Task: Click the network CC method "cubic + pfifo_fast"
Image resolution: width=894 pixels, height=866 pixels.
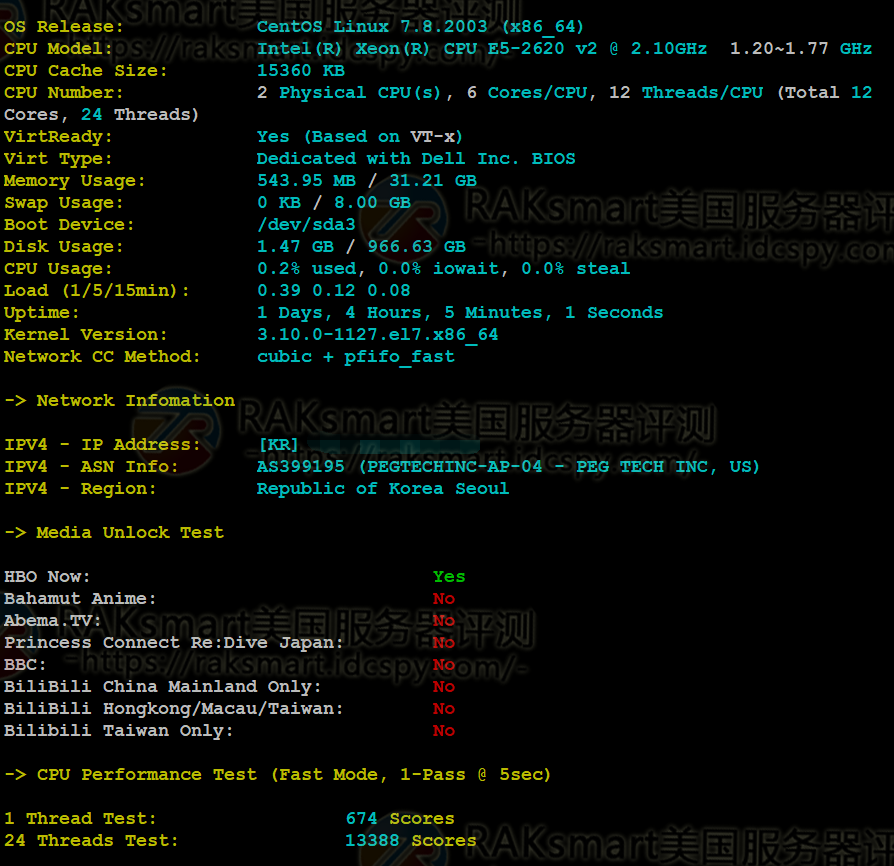Action: (x=356, y=357)
